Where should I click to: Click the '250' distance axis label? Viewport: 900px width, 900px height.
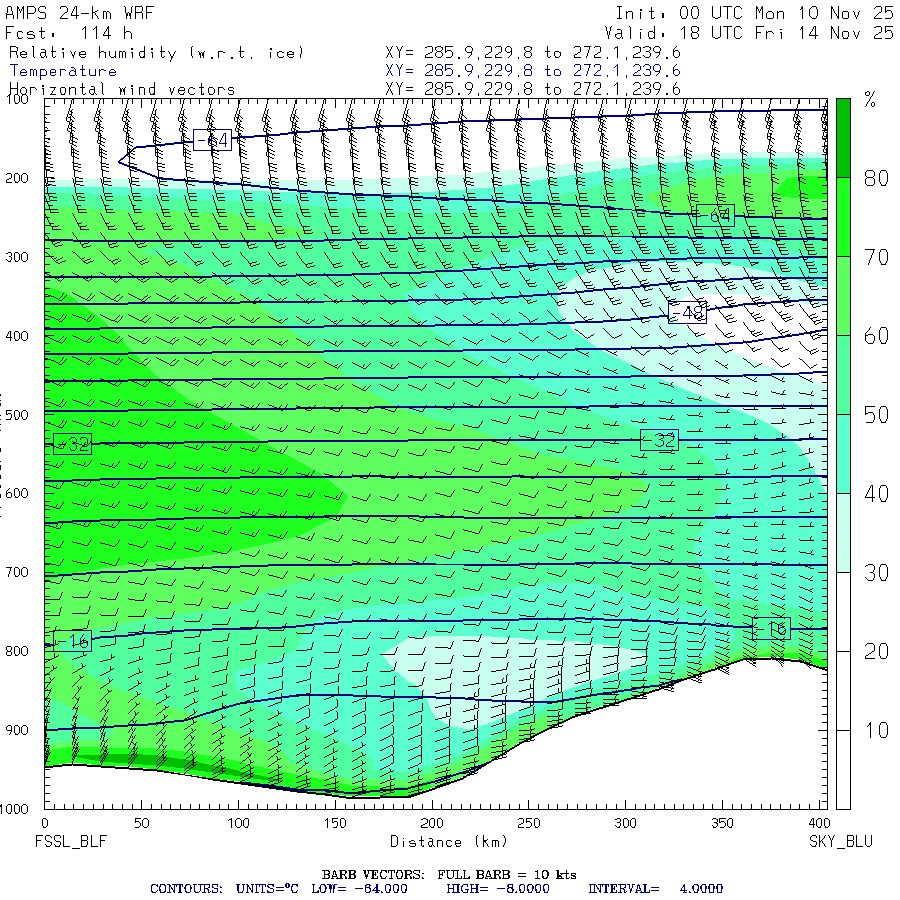528,824
